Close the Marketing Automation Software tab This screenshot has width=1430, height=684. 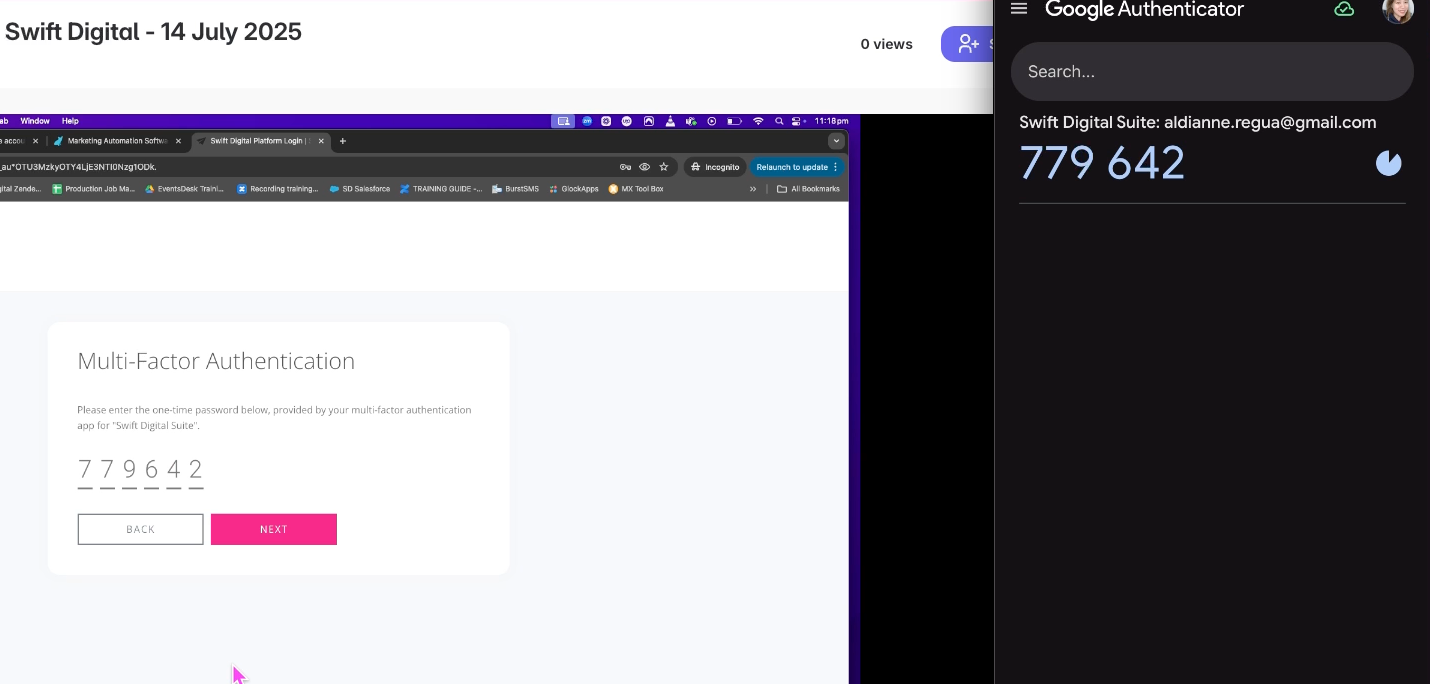(x=178, y=141)
